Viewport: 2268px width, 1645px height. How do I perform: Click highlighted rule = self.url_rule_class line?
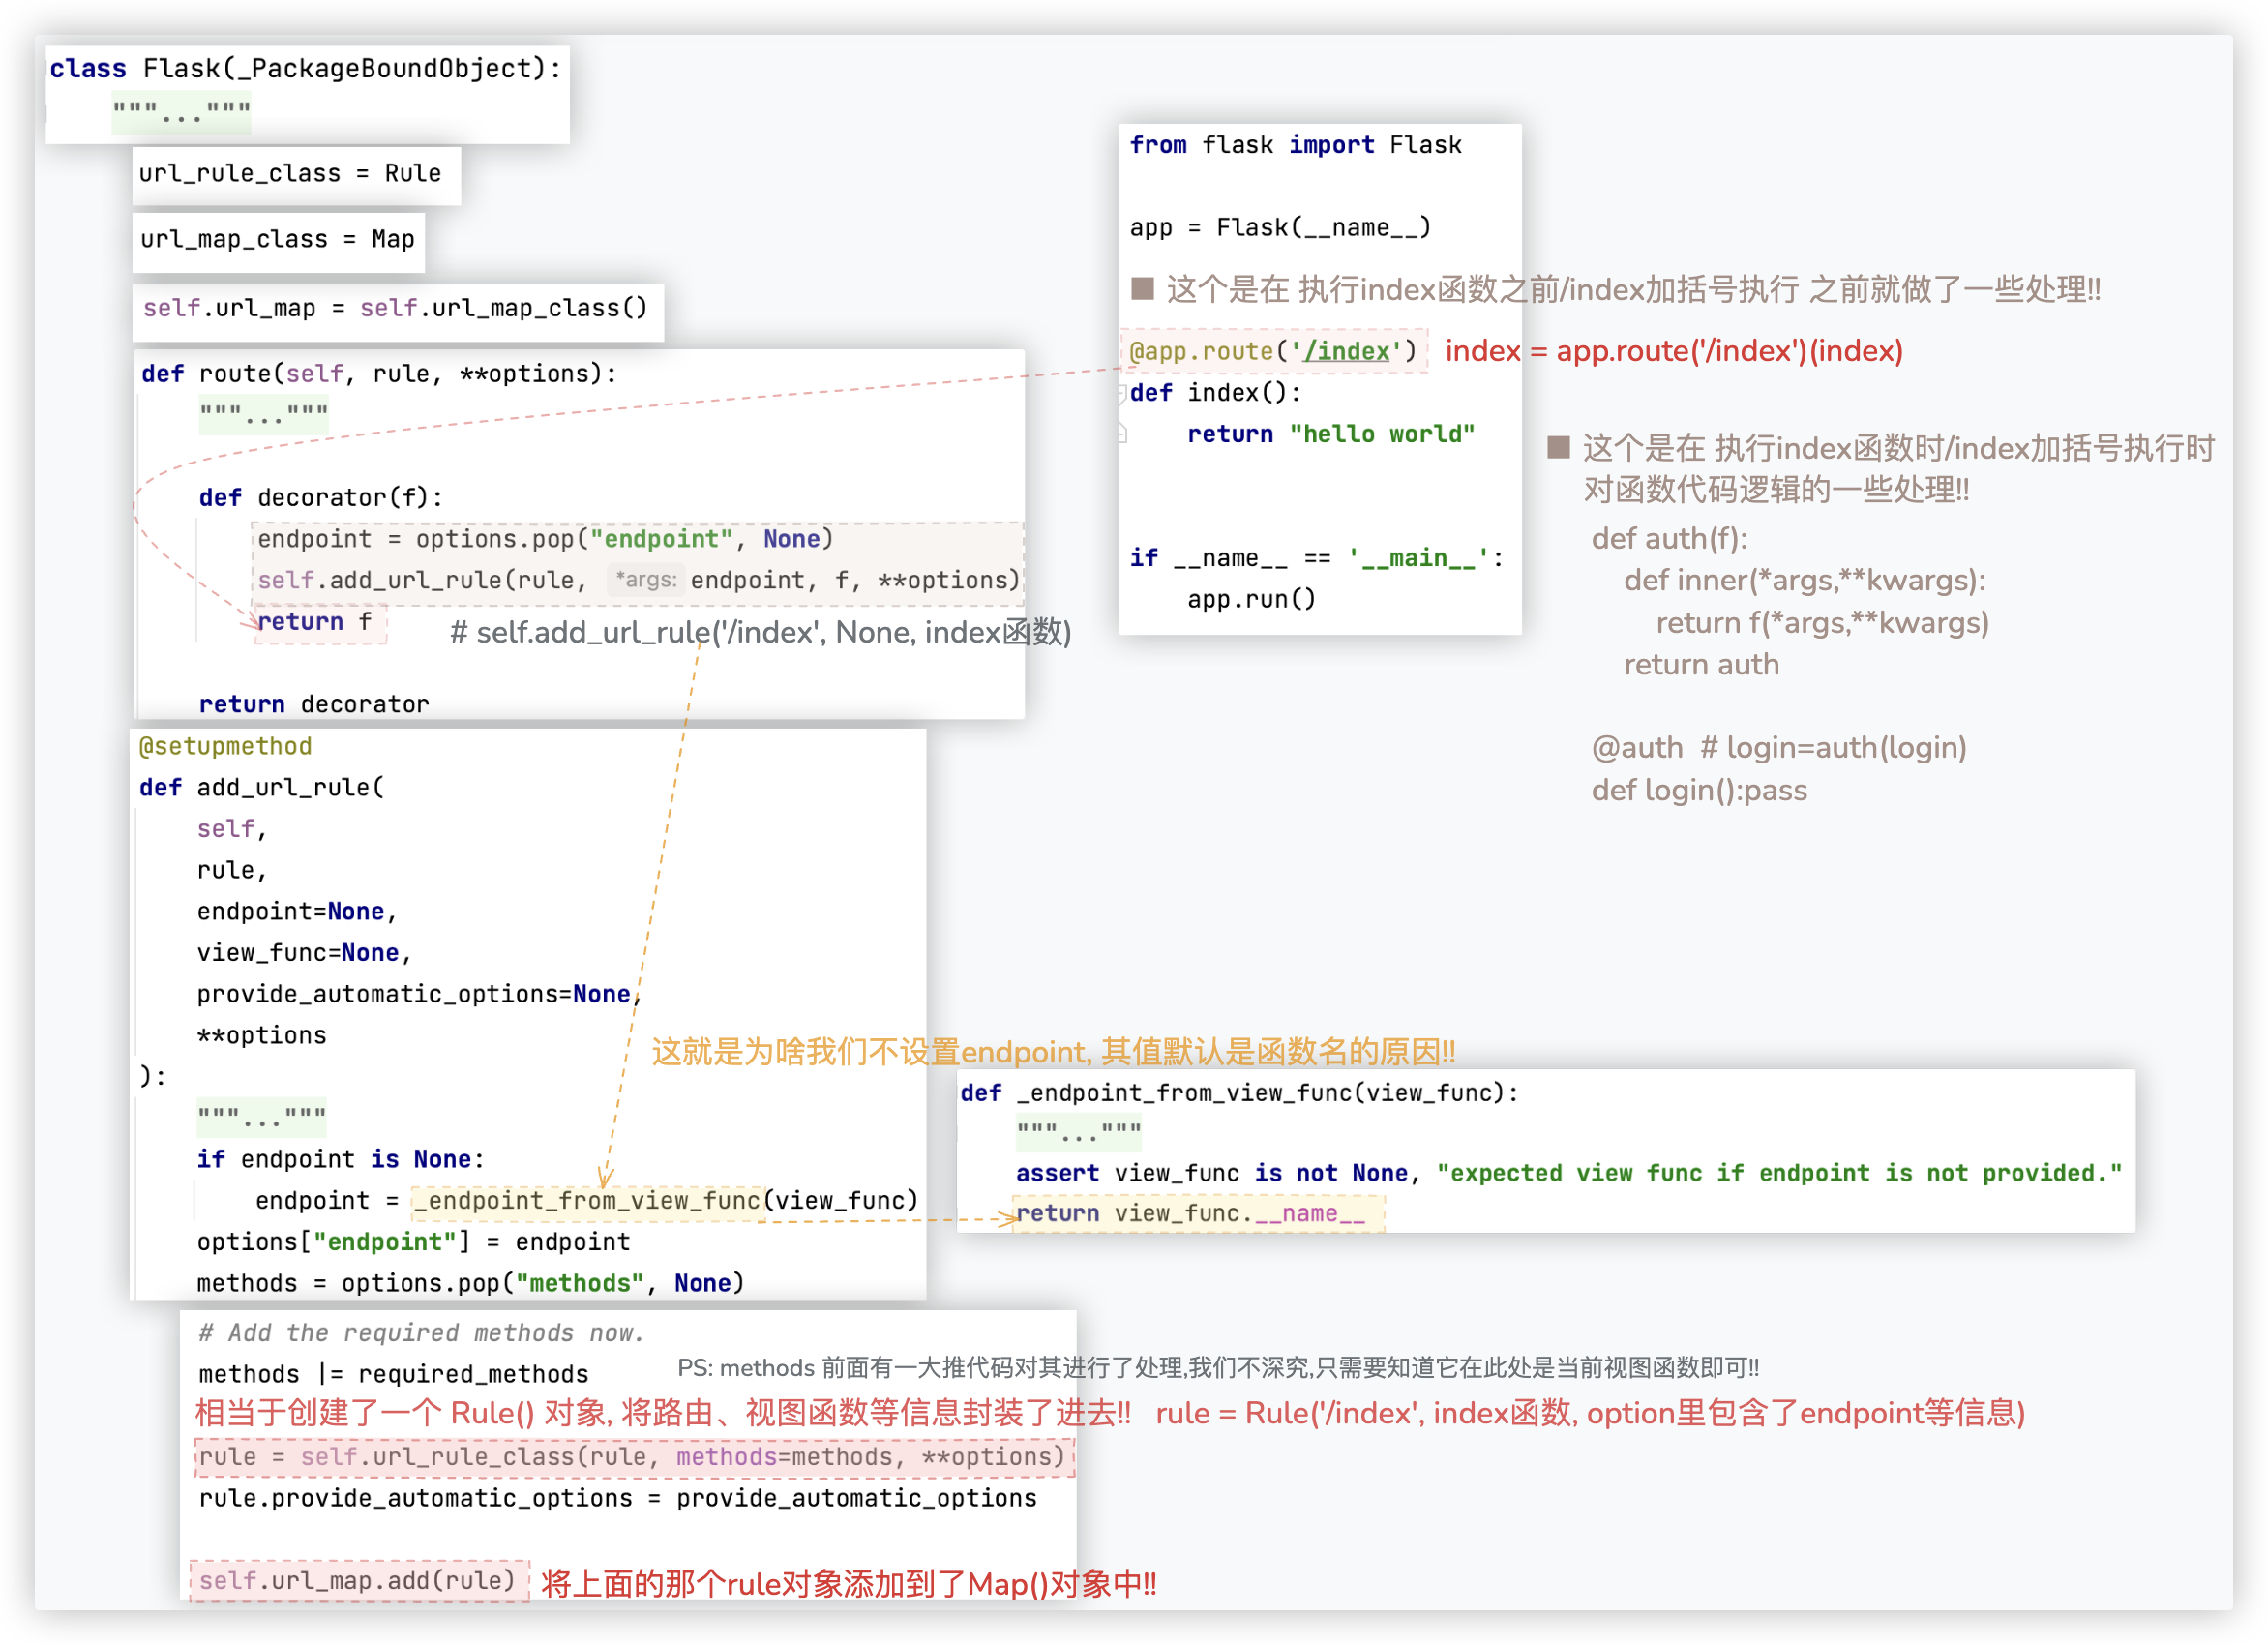(632, 1456)
